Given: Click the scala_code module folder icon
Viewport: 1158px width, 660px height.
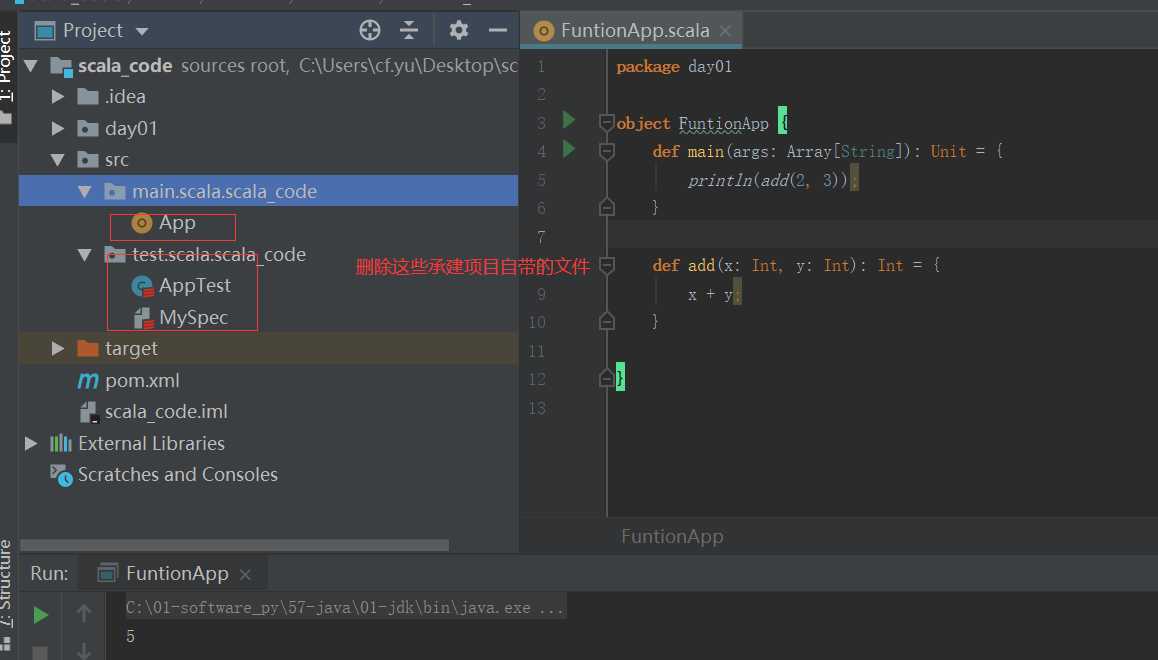Looking at the screenshot, I should pyautogui.click(x=61, y=66).
